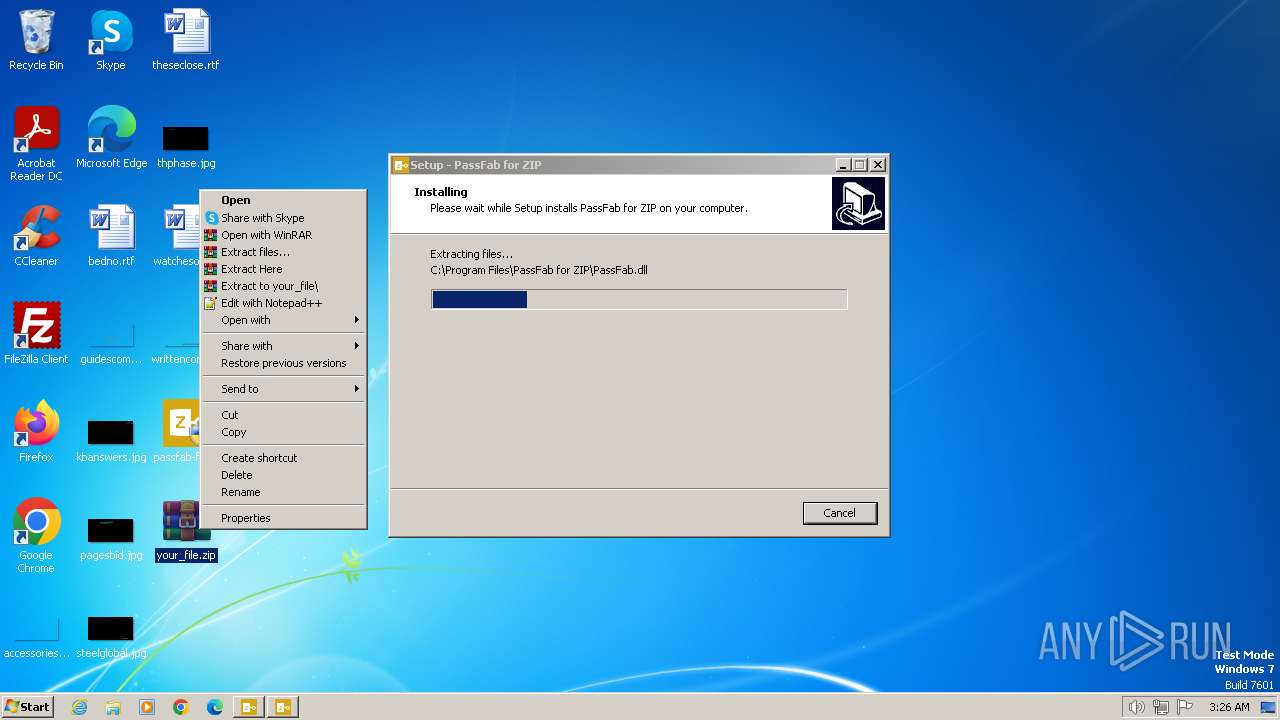The width and height of the screenshot is (1280, 720).
Task: Open Windows Explorer from taskbar
Action: click(x=113, y=707)
